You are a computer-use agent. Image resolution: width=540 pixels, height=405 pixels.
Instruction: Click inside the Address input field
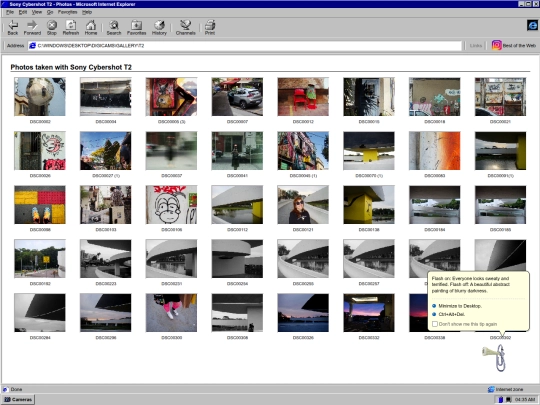pos(245,45)
